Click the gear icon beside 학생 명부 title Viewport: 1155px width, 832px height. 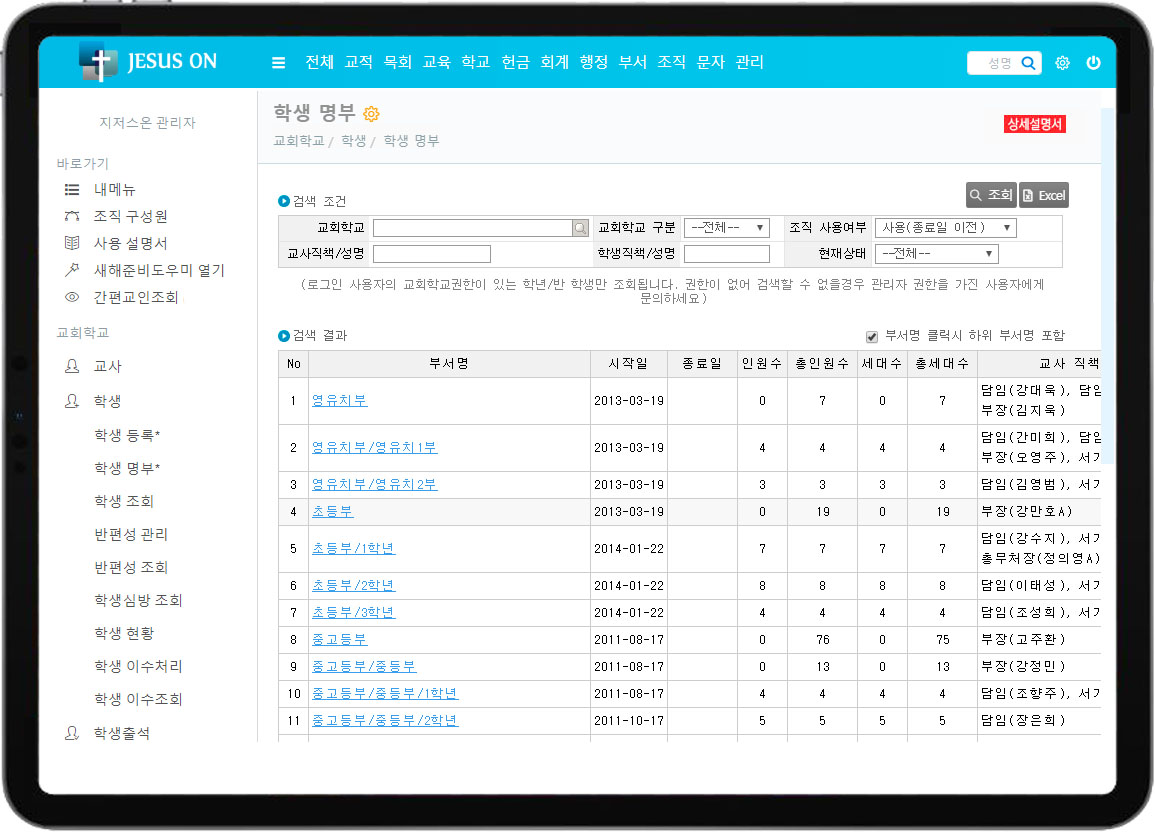[x=371, y=114]
